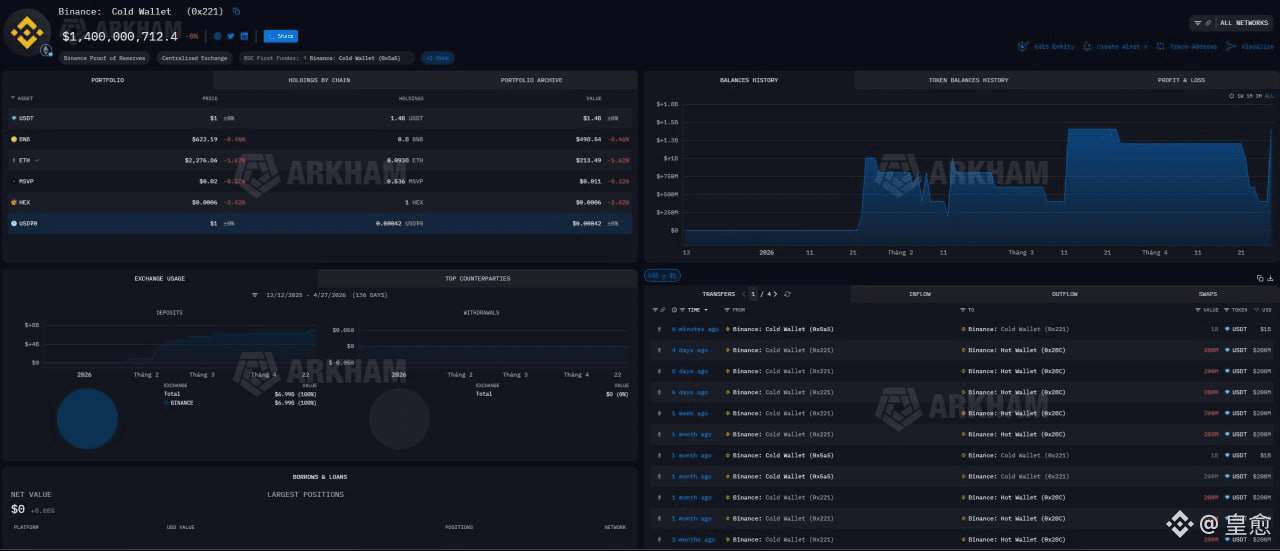Sort transfers by the TIME column arrow
The width and height of the screenshot is (1280, 551).
[706, 310]
